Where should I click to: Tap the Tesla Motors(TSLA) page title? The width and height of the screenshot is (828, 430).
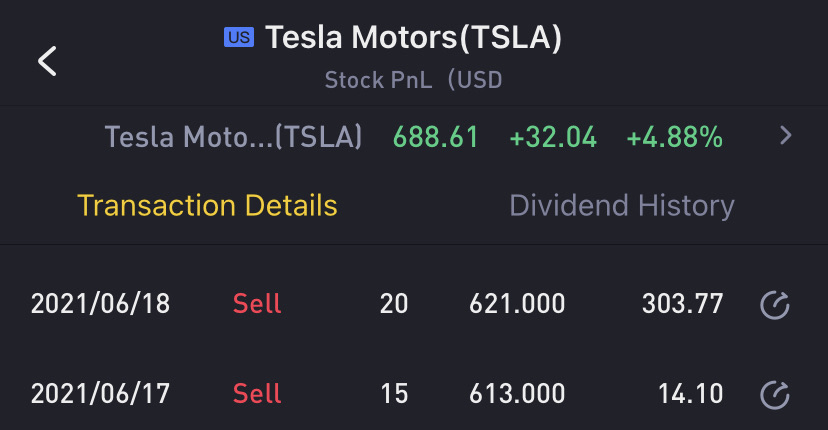click(x=413, y=39)
